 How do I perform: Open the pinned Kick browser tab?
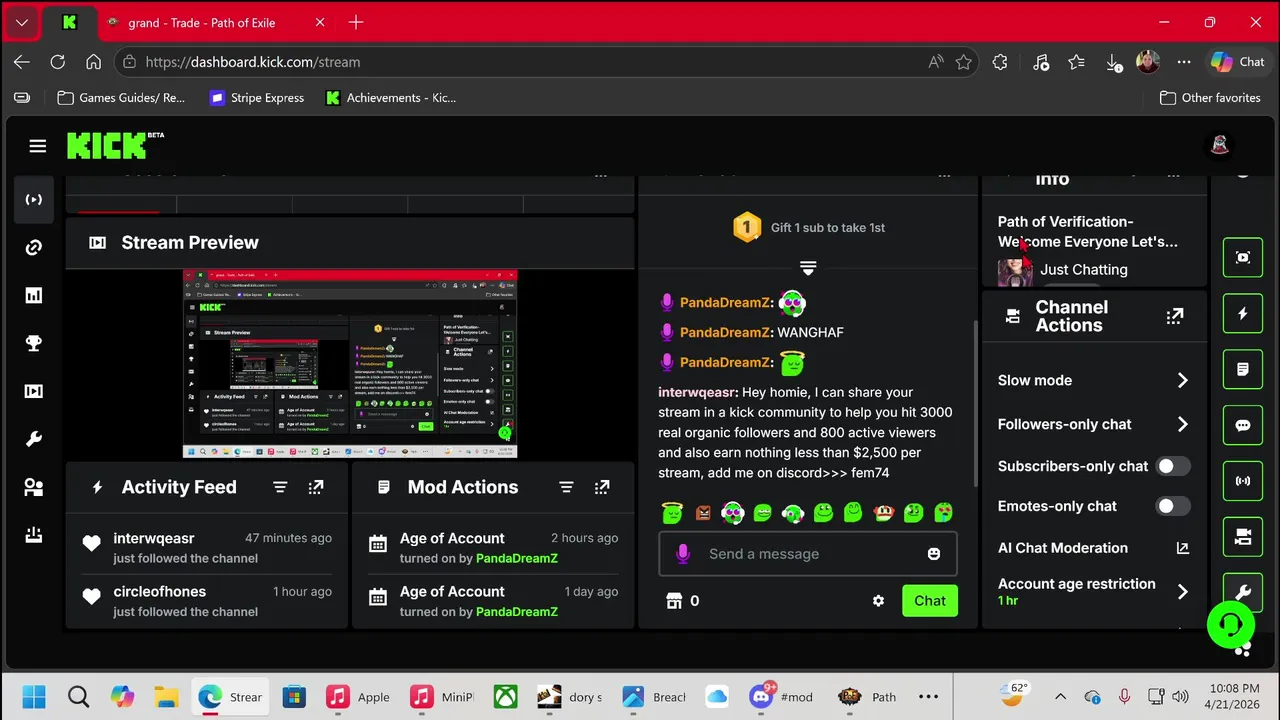click(69, 22)
